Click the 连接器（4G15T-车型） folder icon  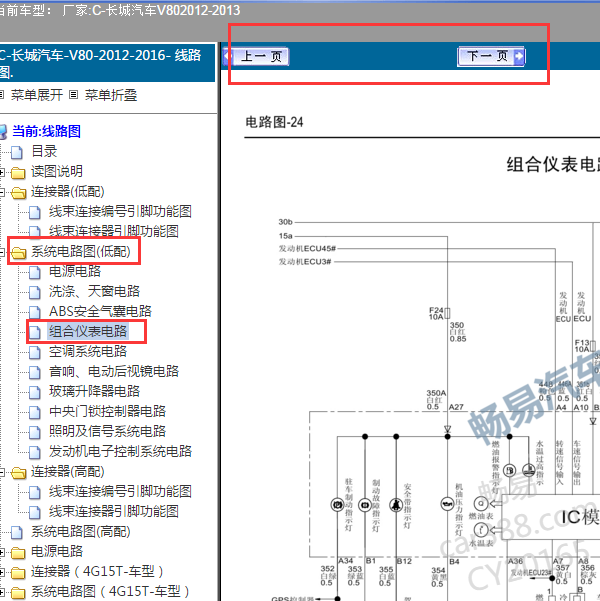tap(18, 573)
